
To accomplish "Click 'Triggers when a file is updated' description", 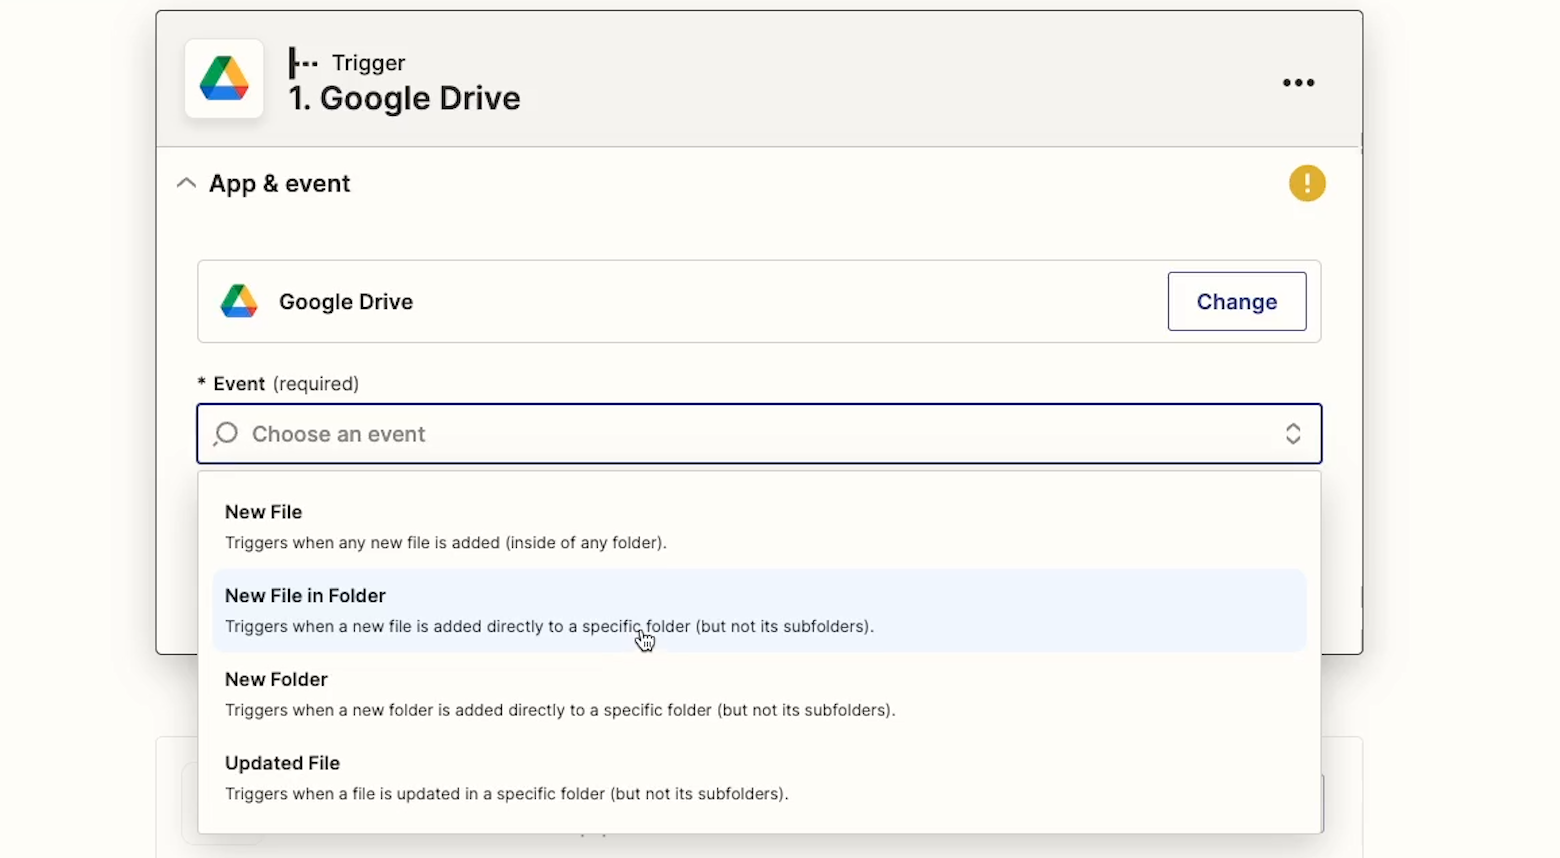I will pyautogui.click(x=507, y=794).
